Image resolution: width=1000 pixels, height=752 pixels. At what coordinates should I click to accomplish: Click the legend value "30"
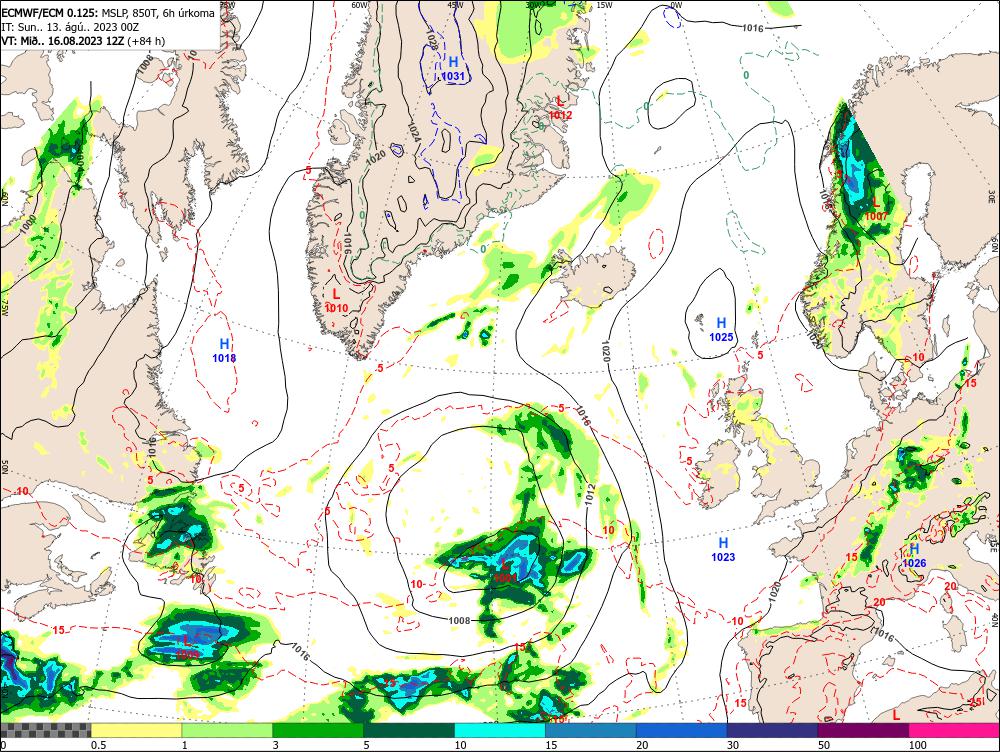tap(733, 745)
